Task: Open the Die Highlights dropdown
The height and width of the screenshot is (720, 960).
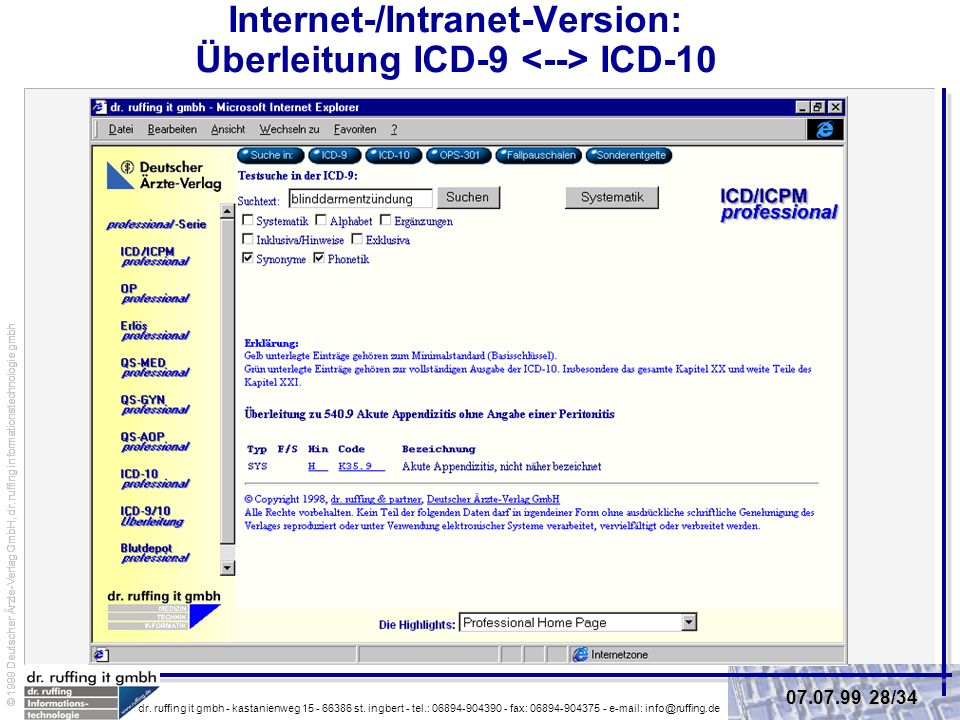Action: click(x=689, y=623)
